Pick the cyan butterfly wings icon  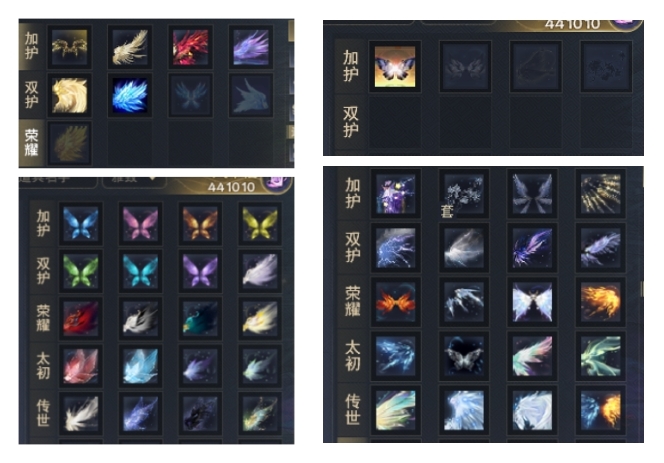pos(141,272)
